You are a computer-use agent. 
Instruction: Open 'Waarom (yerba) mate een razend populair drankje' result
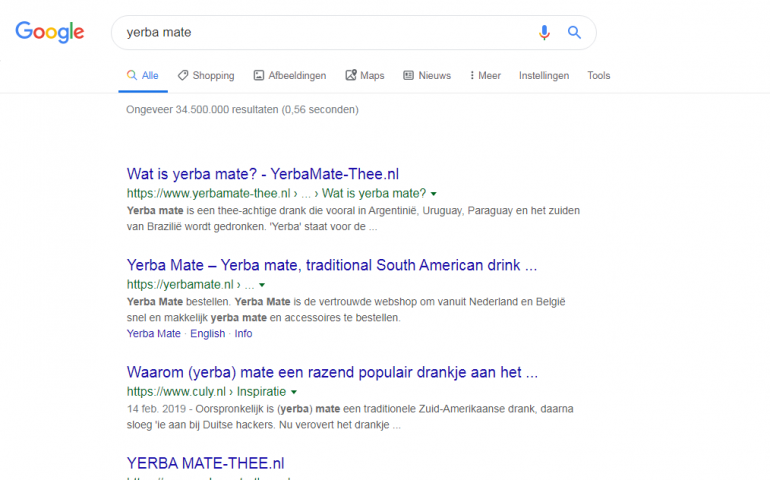332,372
